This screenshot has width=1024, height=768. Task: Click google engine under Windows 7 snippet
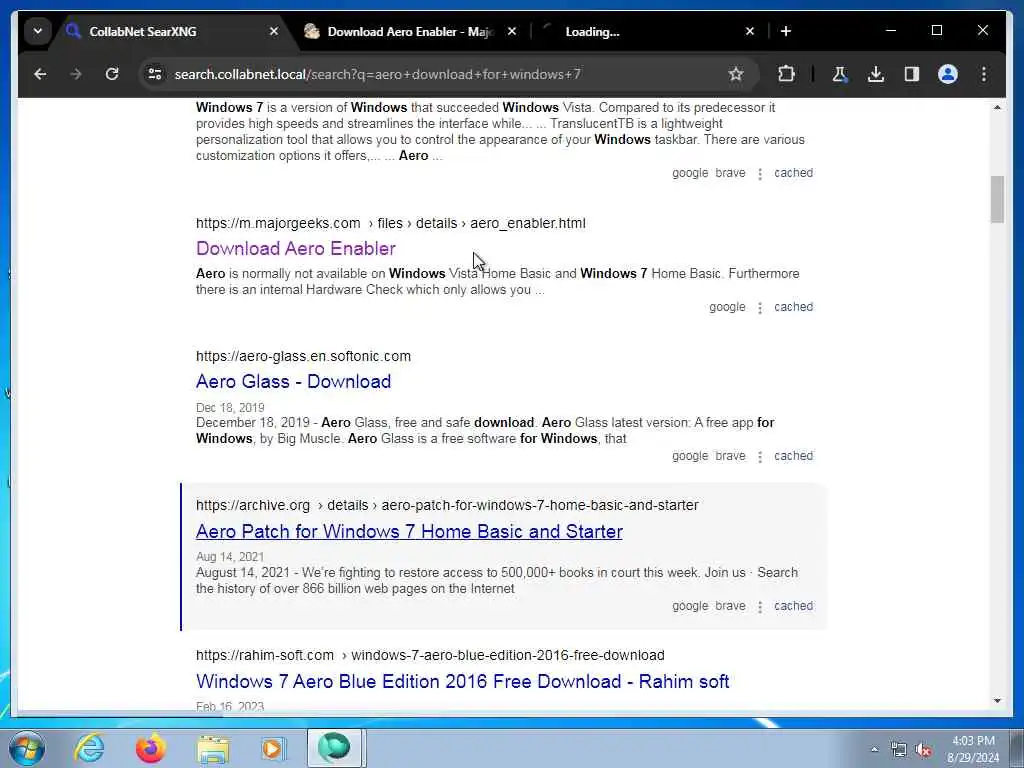pyautogui.click(x=690, y=173)
